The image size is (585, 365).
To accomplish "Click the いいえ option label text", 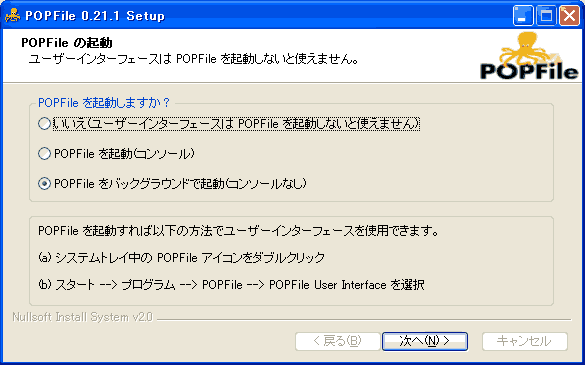I will coord(237,124).
